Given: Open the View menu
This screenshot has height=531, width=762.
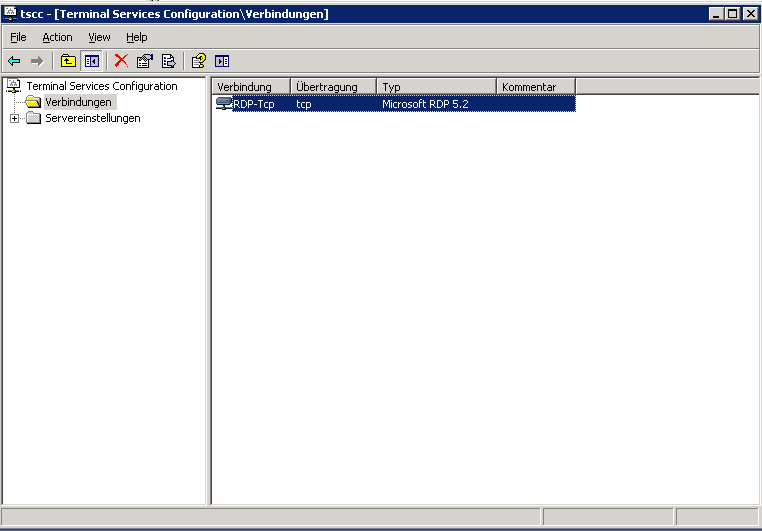Looking at the screenshot, I should (x=99, y=37).
